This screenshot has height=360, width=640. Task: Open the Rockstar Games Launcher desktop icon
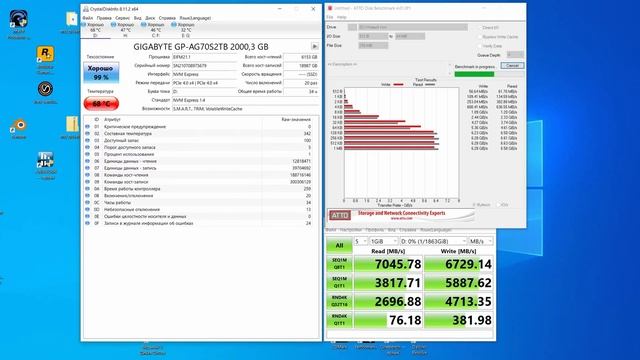point(45,53)
